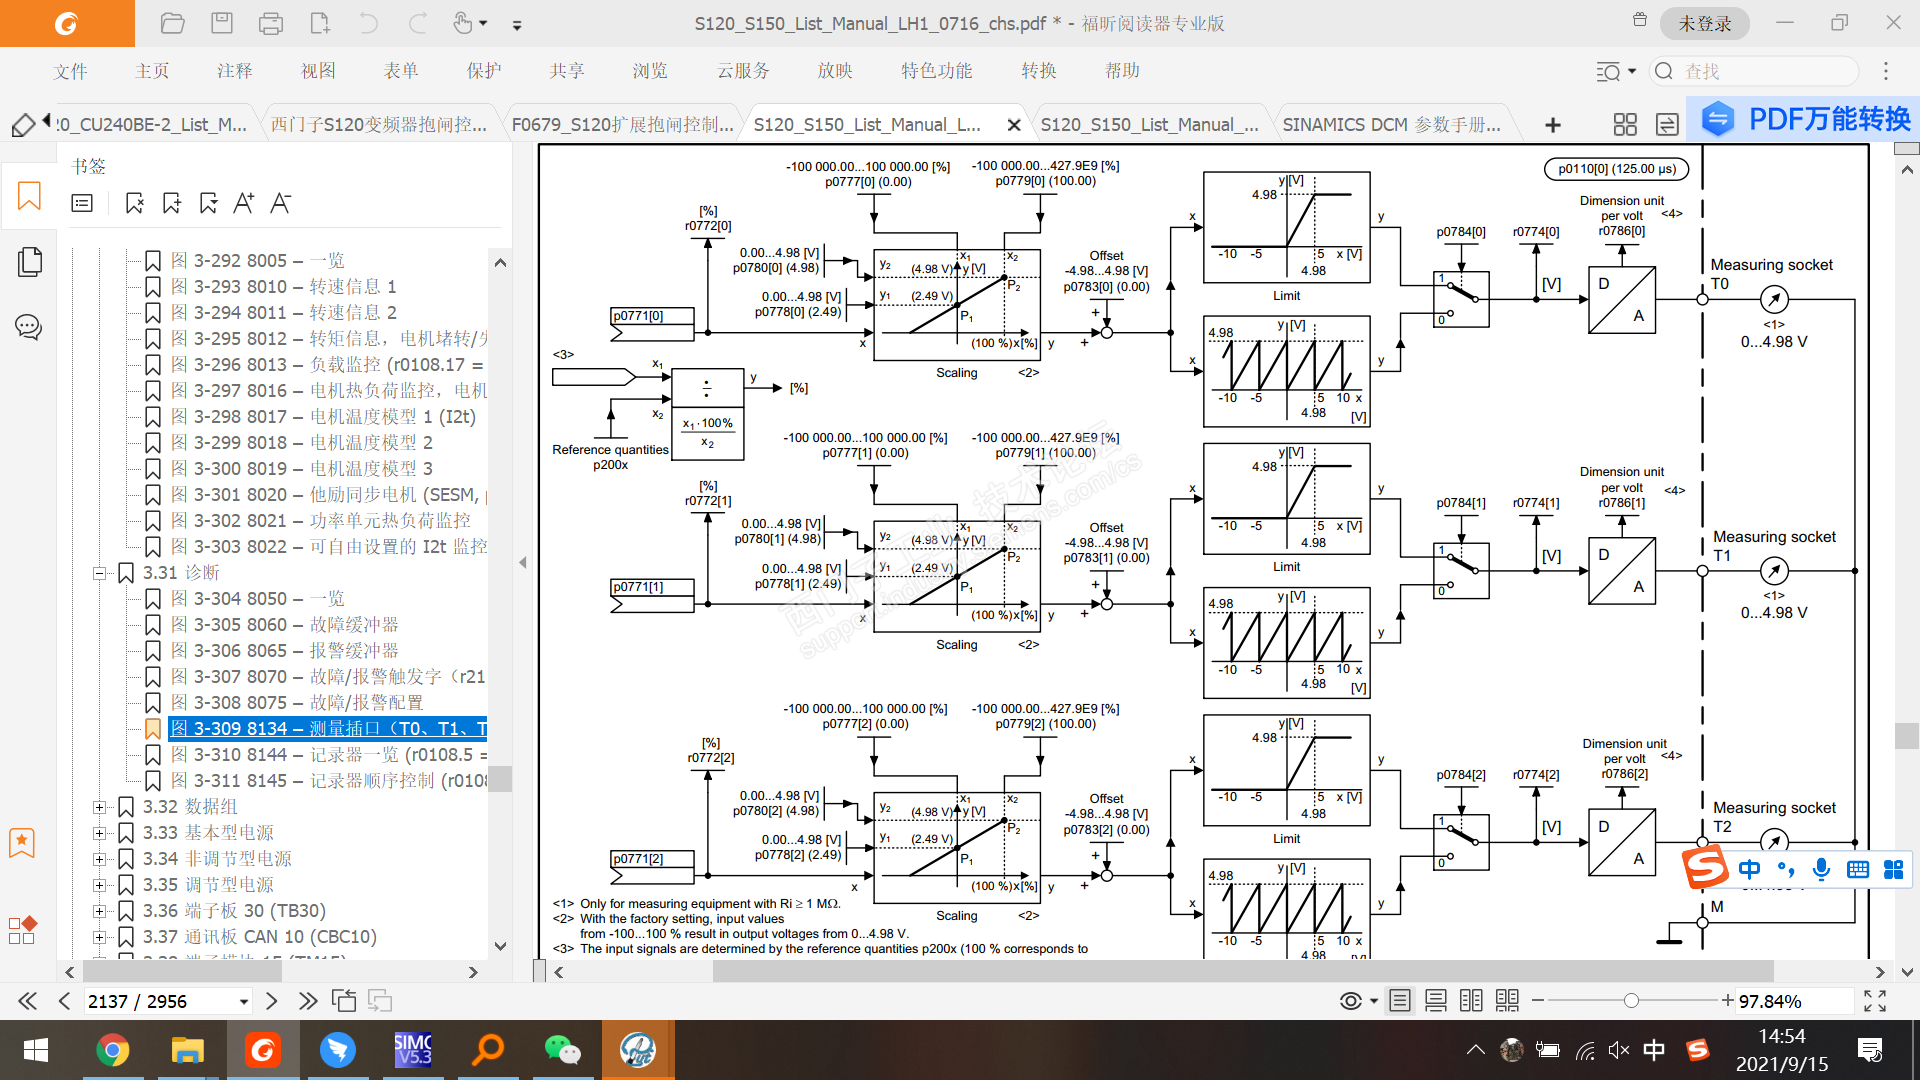Open the page number dropdown arrow
1920x1080 pixels.
(243, 1002)
